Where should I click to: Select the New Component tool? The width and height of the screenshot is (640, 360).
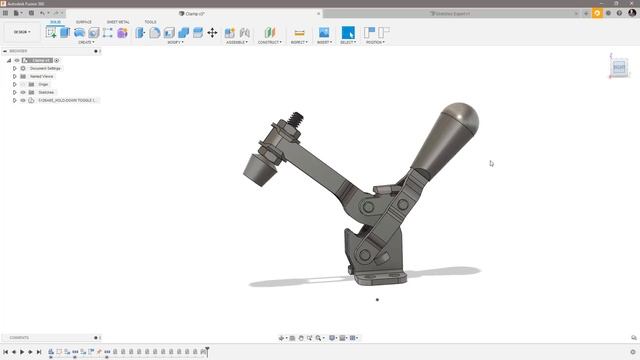coord(230,33)
